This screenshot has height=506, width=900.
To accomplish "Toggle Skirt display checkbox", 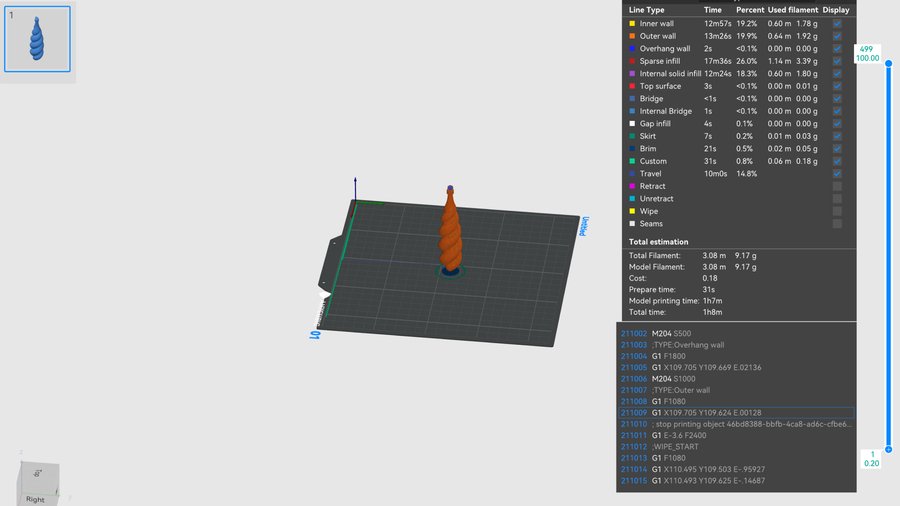I will pyautogui.click(x=837, y=136).
